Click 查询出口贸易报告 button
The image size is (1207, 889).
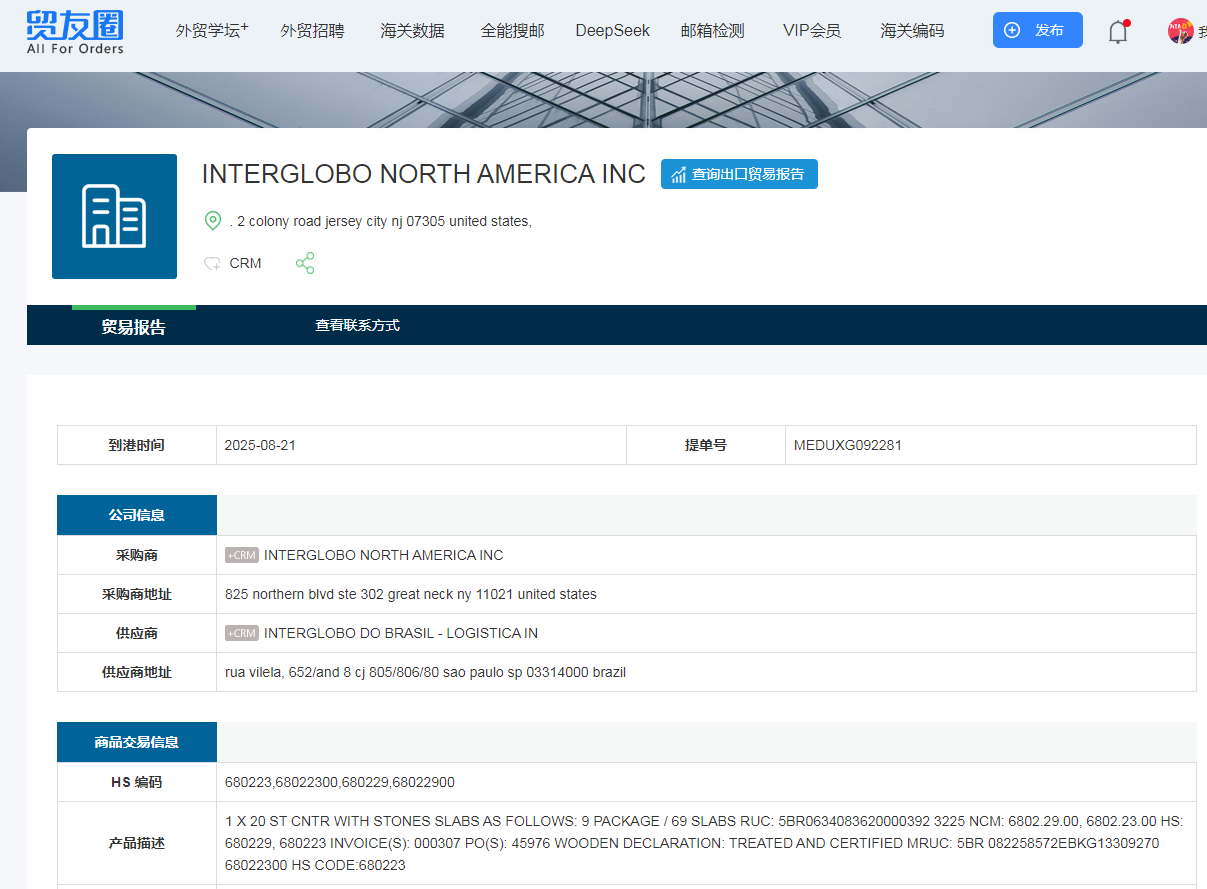pyautogui.click(x=739, y=174)
